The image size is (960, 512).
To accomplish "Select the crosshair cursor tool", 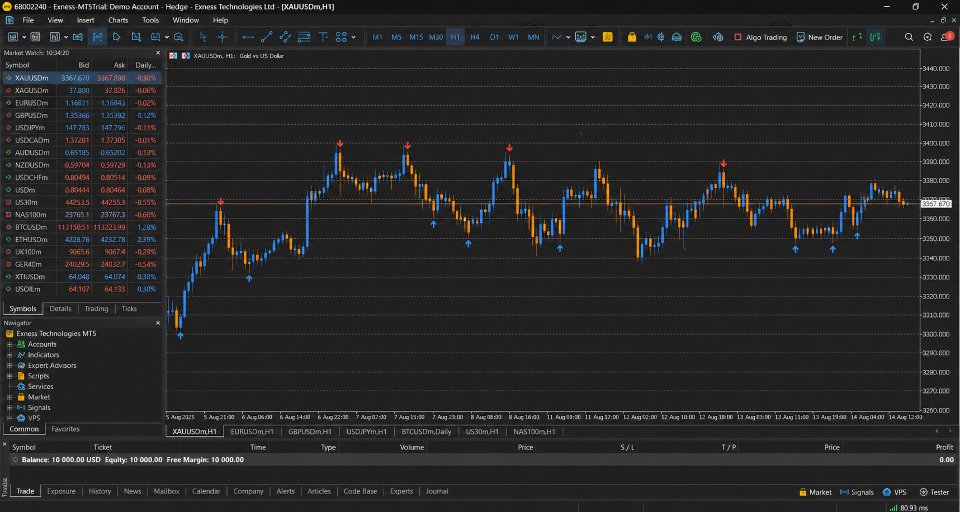I will [x=222, y=37].
